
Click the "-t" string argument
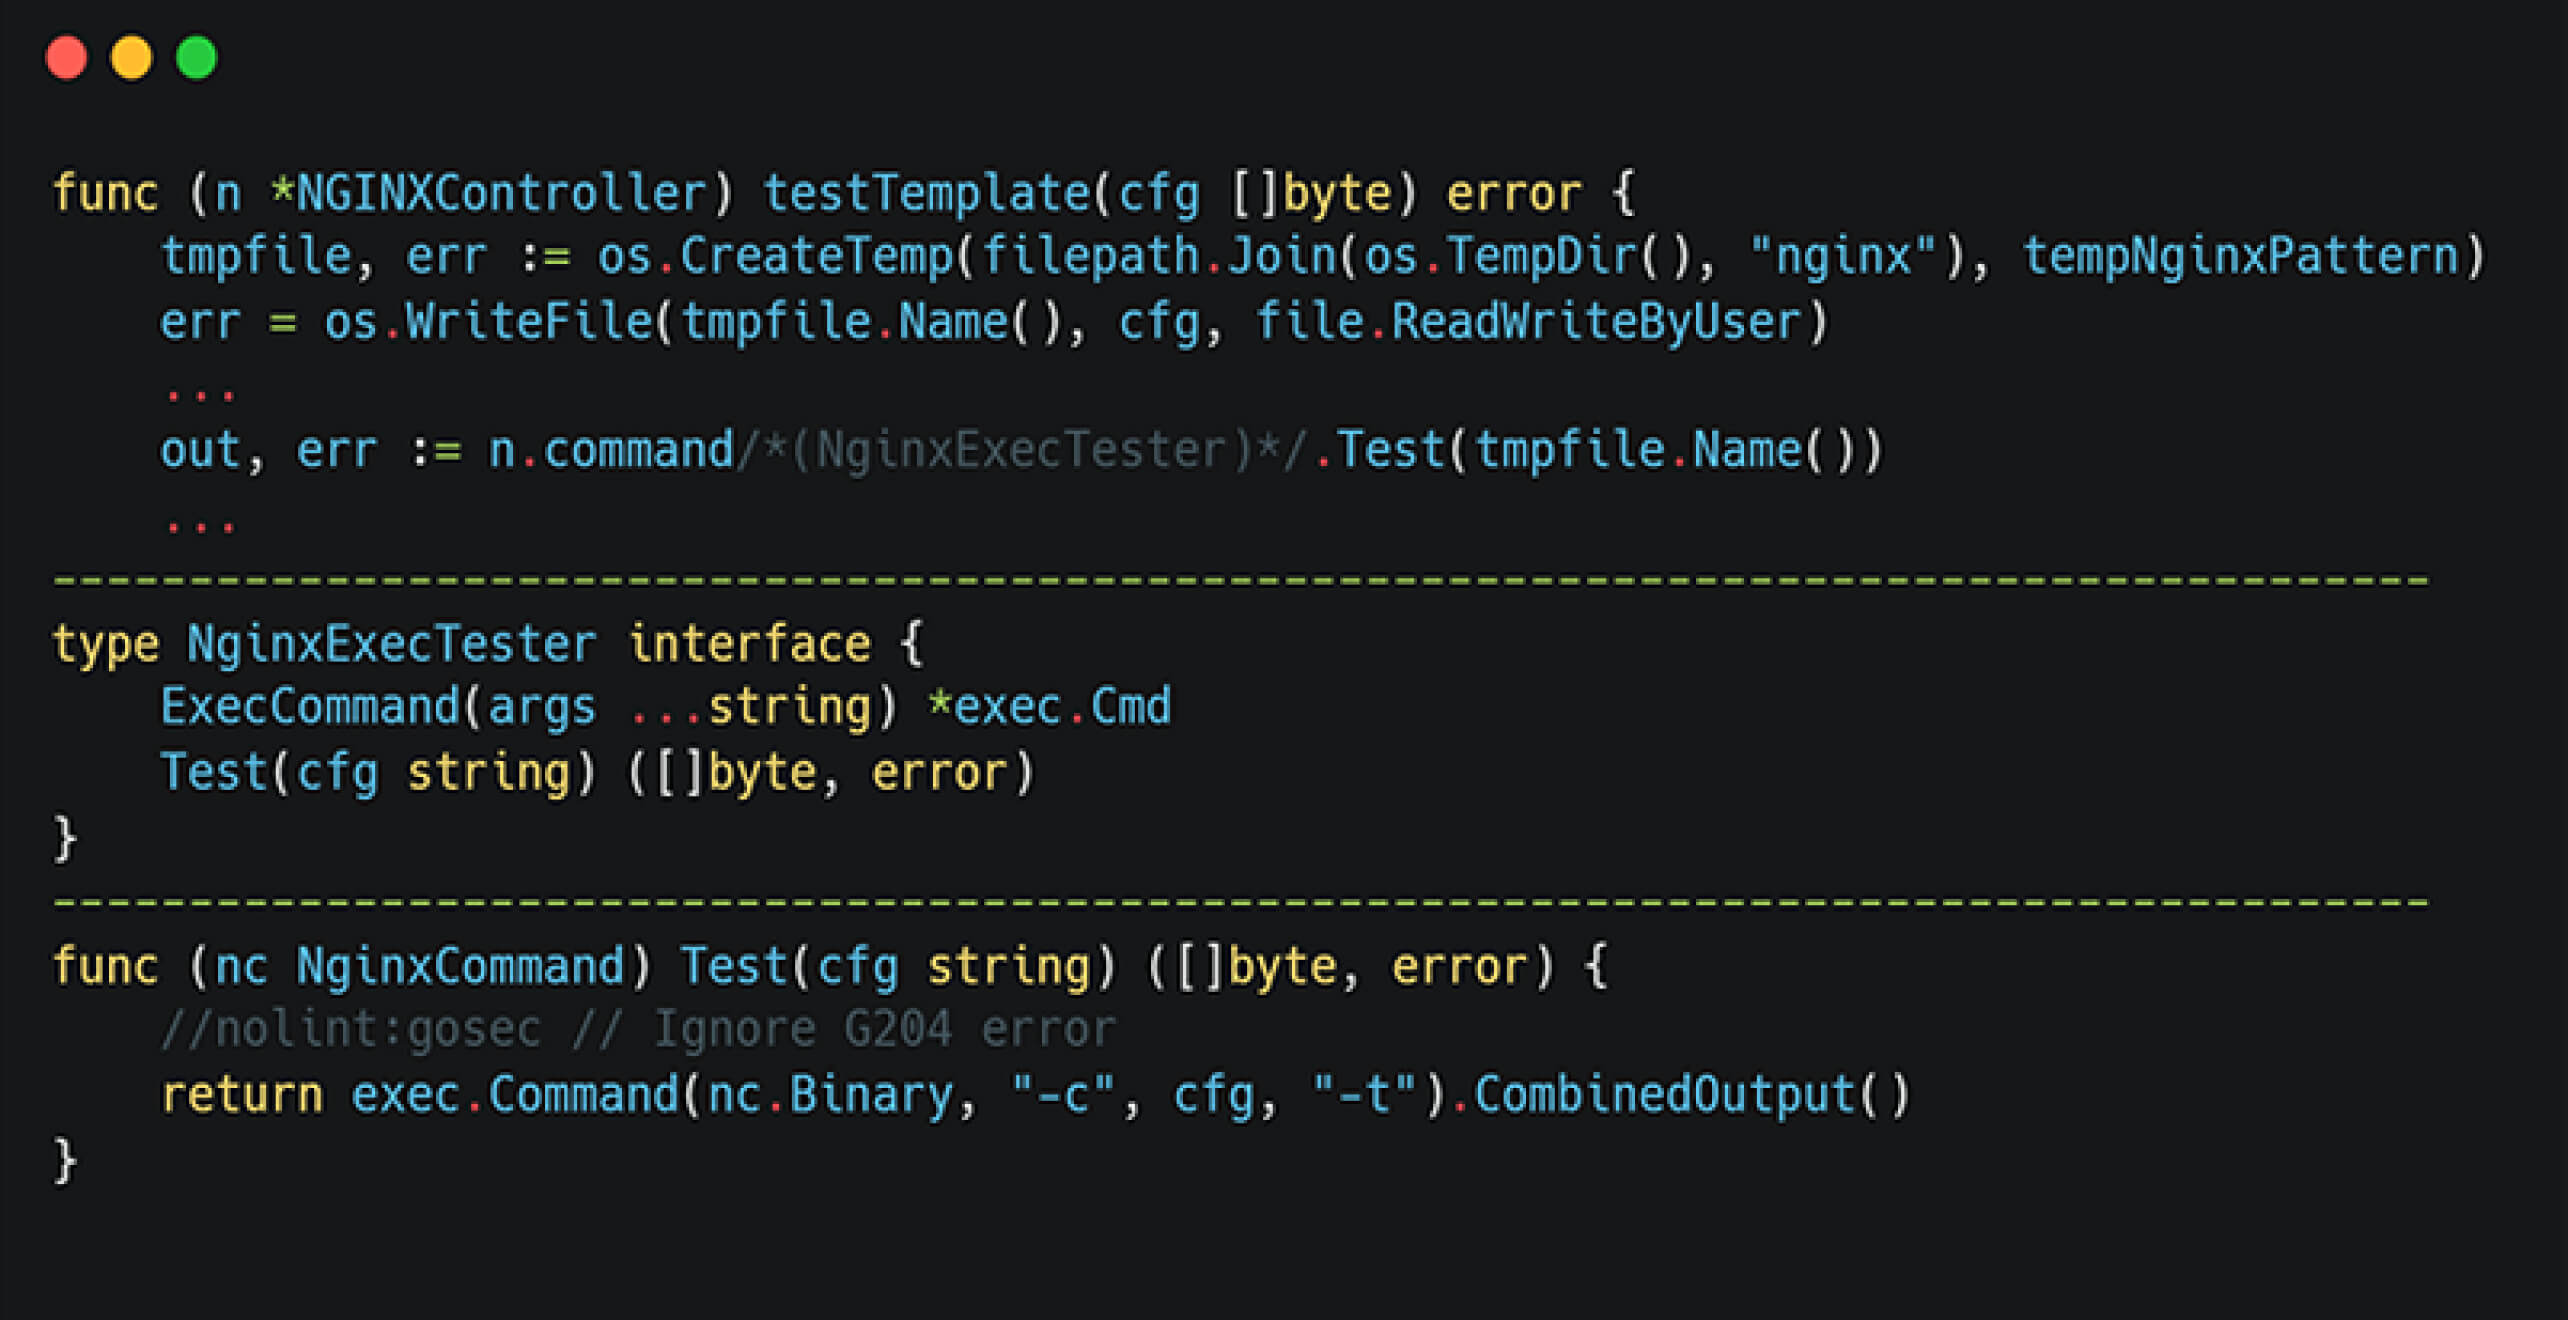click(x=1366, y=1095)
